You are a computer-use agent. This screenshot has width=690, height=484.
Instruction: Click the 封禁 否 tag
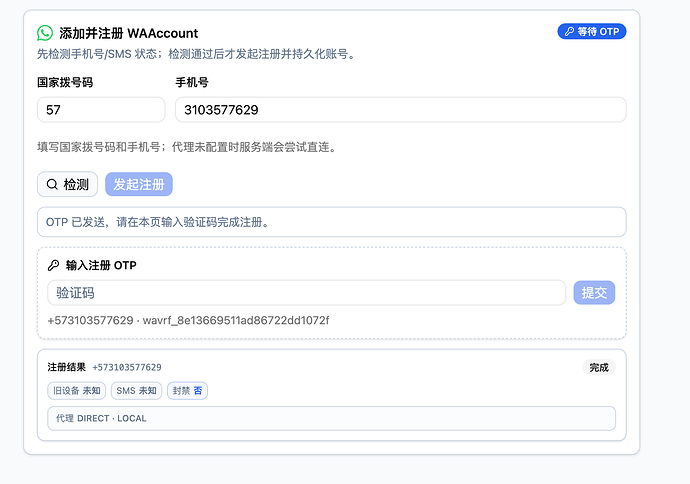point(187,391)
